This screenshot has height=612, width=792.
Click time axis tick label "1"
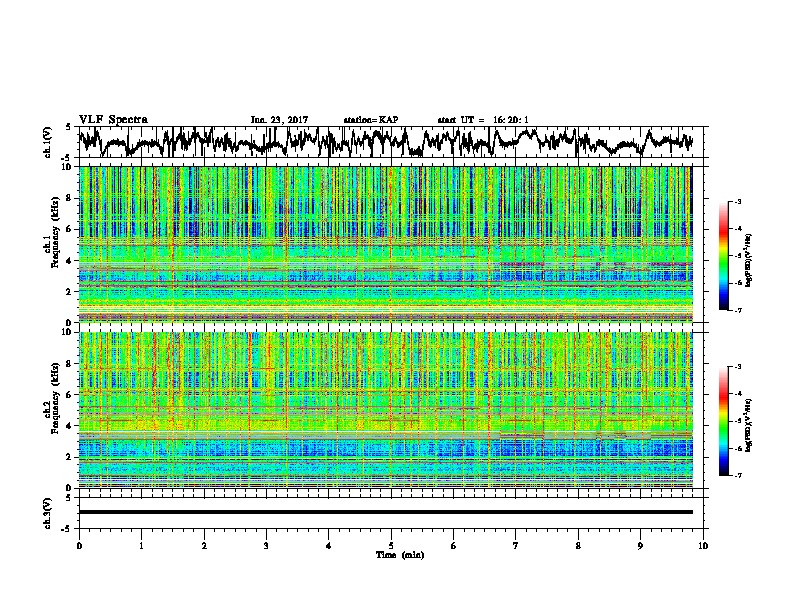pyautogui.click(x=141, y=546)
